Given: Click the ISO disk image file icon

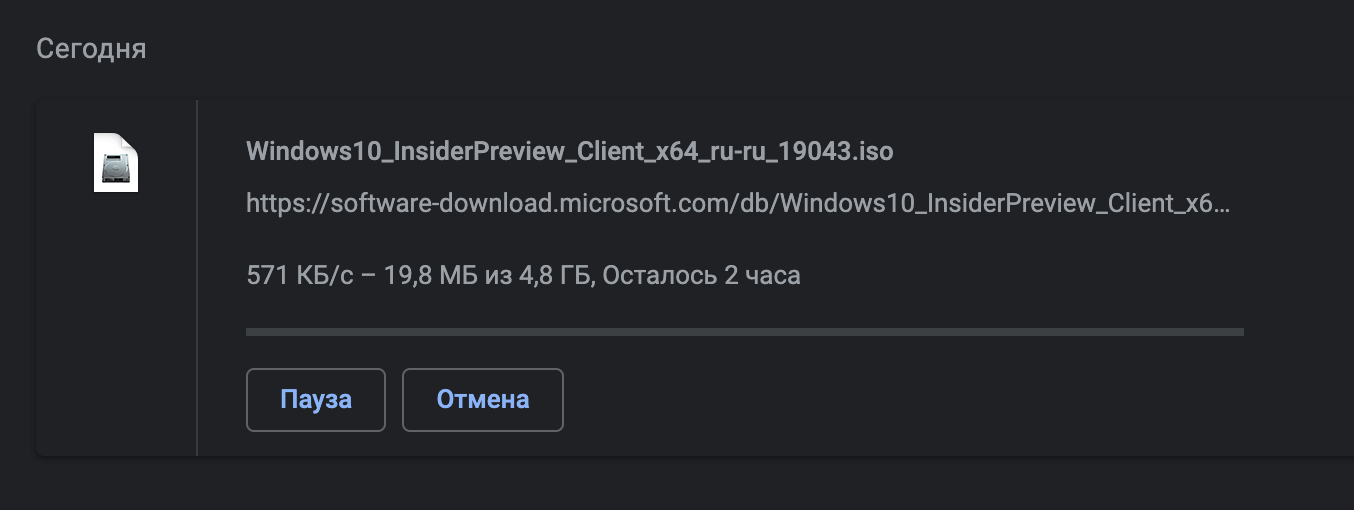Looking at the screenshot, I should coord(116,162).
